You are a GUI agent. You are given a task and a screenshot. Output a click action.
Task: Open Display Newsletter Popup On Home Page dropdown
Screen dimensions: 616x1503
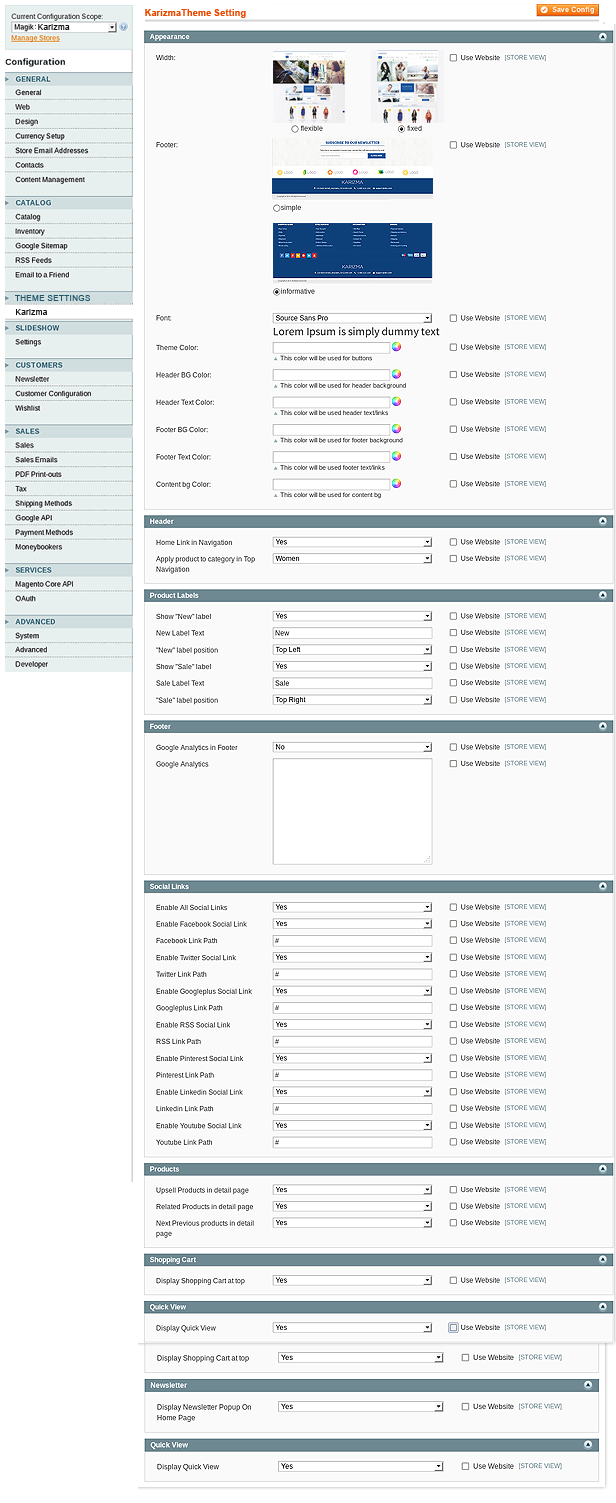tap(360, 1406)
